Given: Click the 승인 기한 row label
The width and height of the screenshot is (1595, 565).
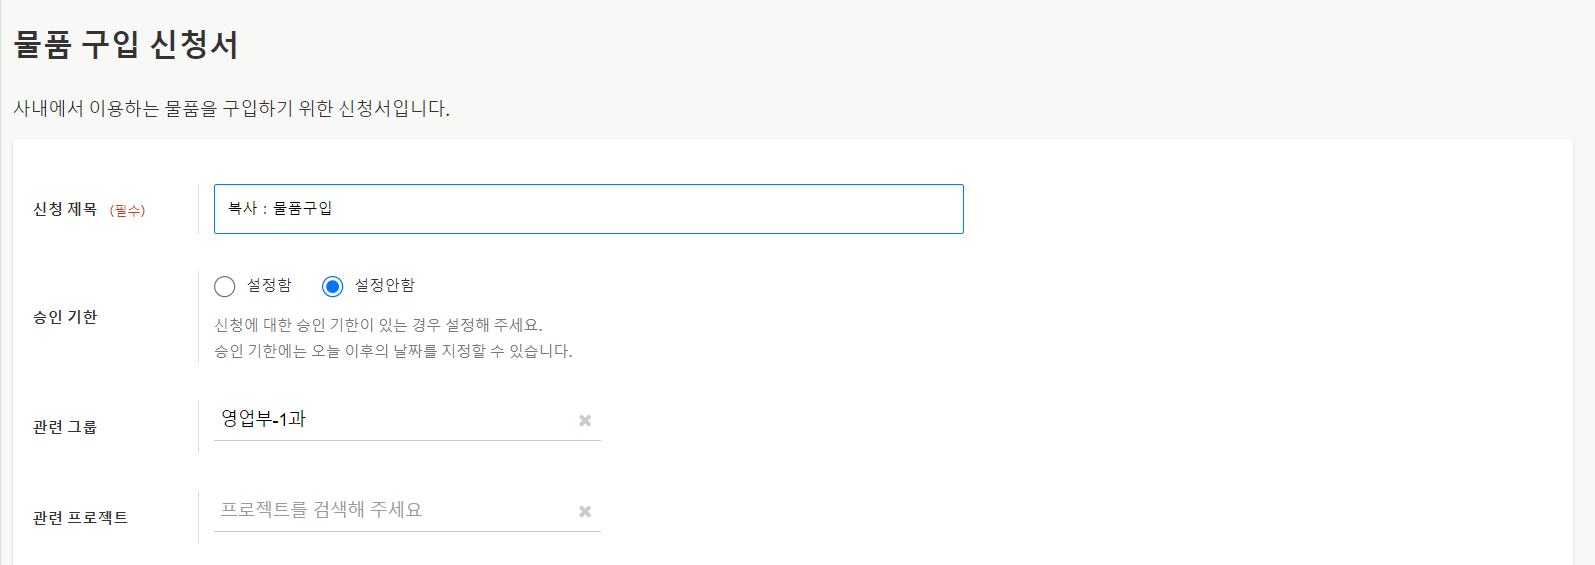Looking at the screenshot, I should (65, 317).
